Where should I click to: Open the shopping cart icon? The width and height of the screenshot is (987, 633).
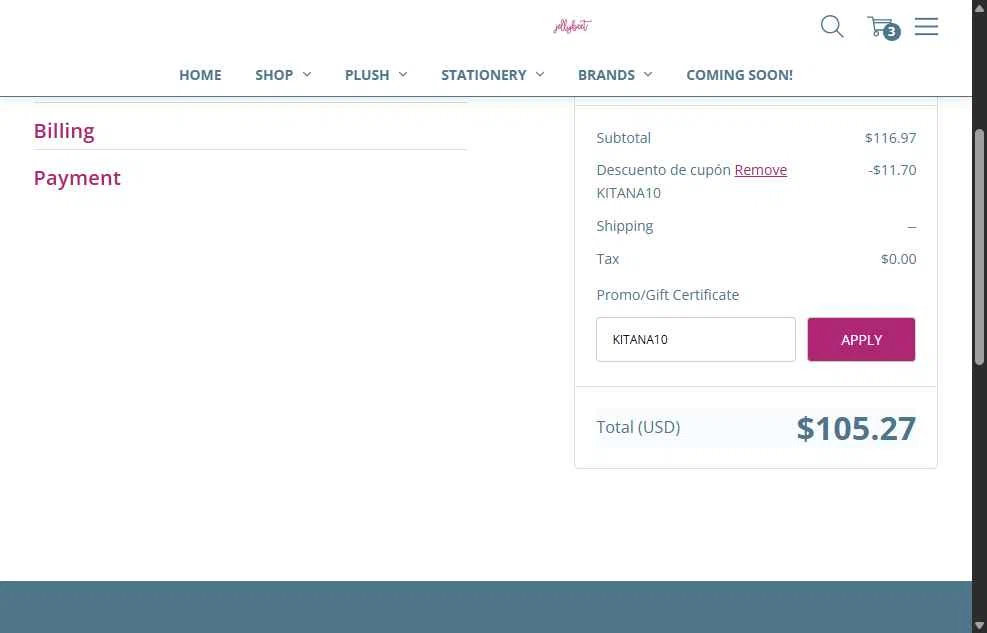coord(883,27)
